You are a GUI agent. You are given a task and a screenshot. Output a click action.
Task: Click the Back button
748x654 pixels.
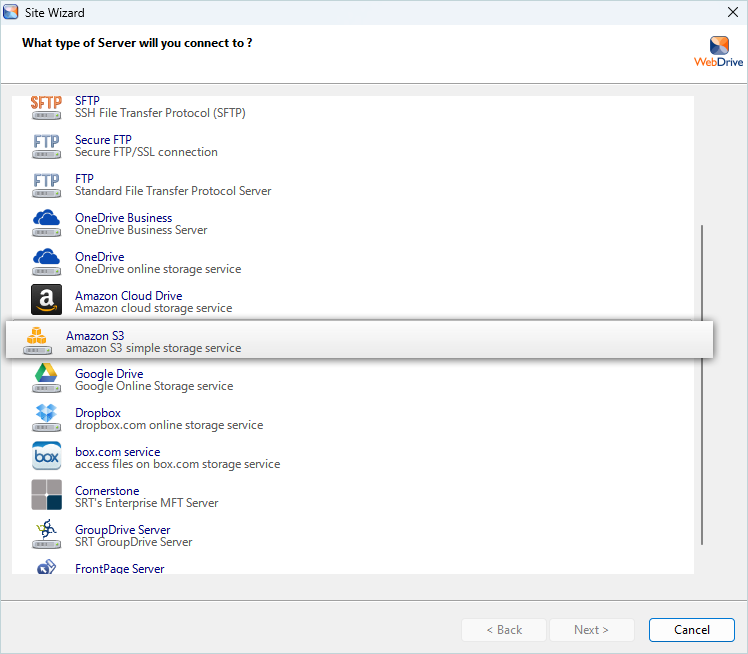tap(504, 630)
